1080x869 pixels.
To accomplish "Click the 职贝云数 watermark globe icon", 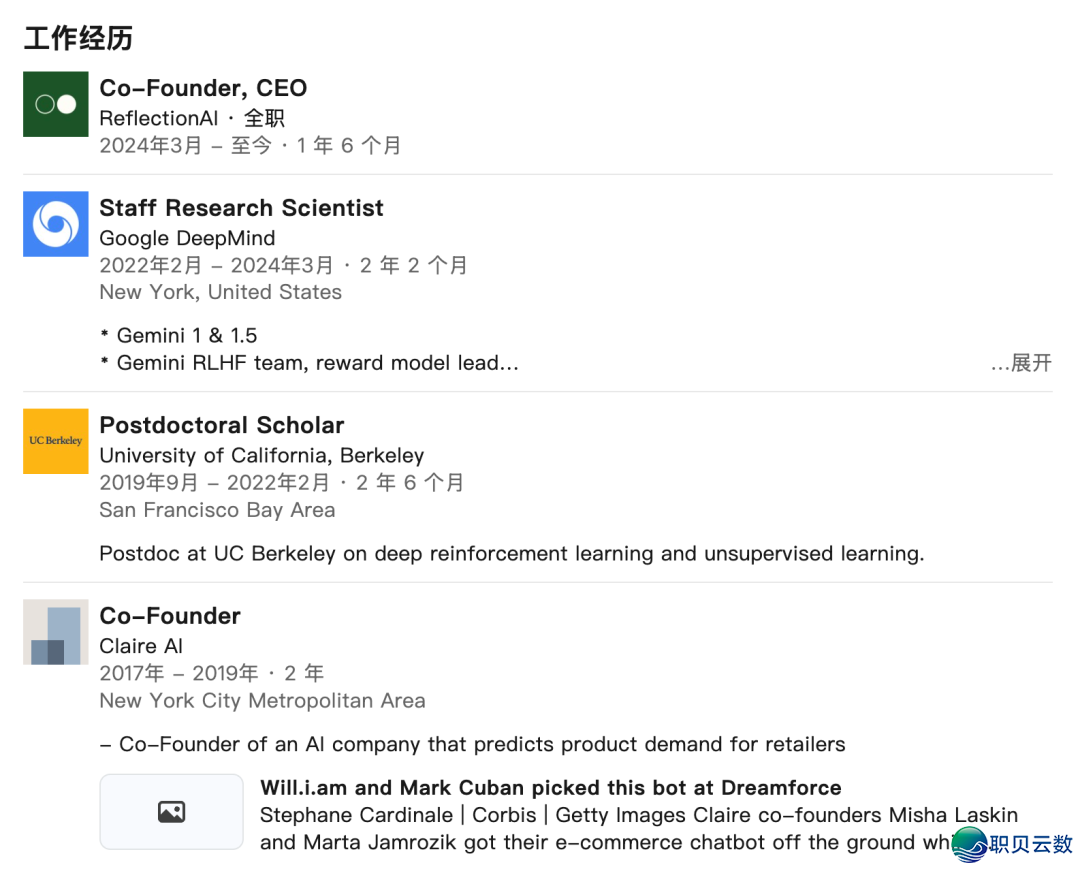I will (970, 844).
